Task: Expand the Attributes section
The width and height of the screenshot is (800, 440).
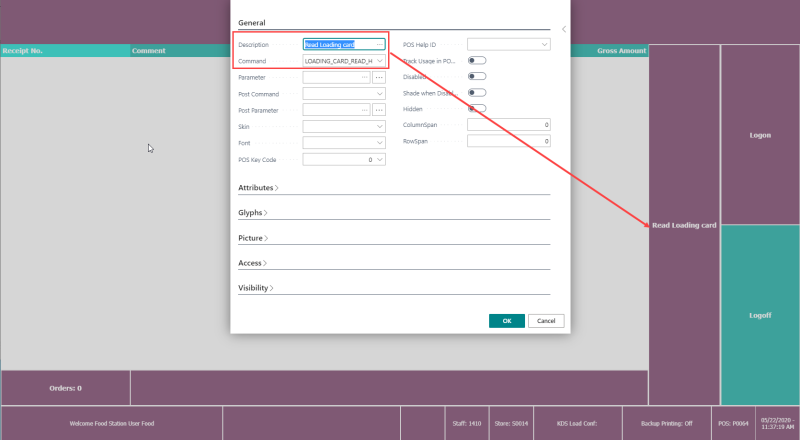Action: [258, 188]
